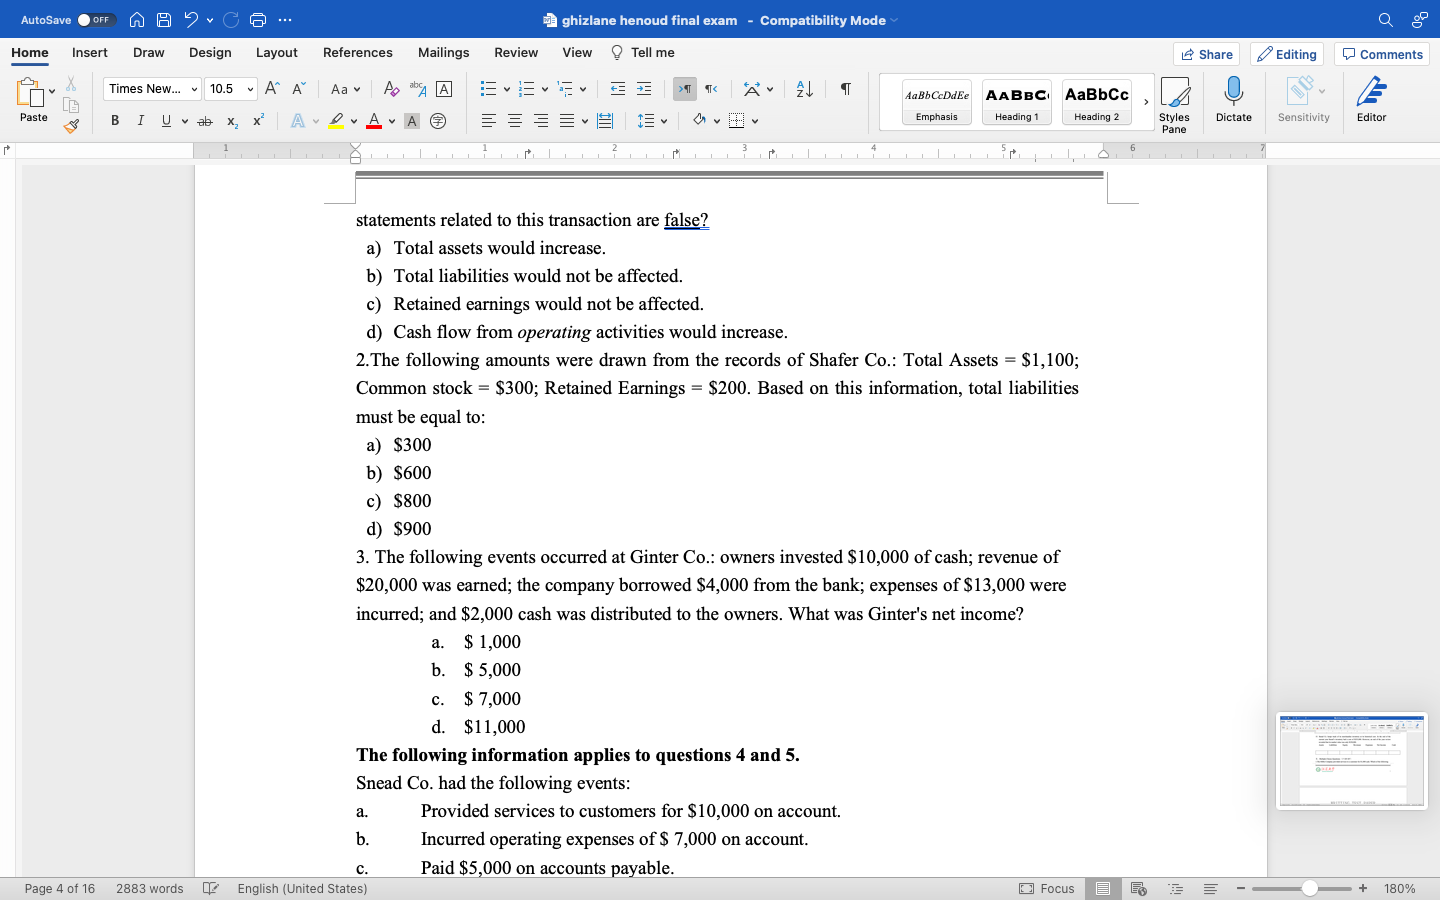The width and height of the screenshot is (1440, 900).
Task: Switch to Web Layout view in the status bar
Action: [x=1139, y=888]
